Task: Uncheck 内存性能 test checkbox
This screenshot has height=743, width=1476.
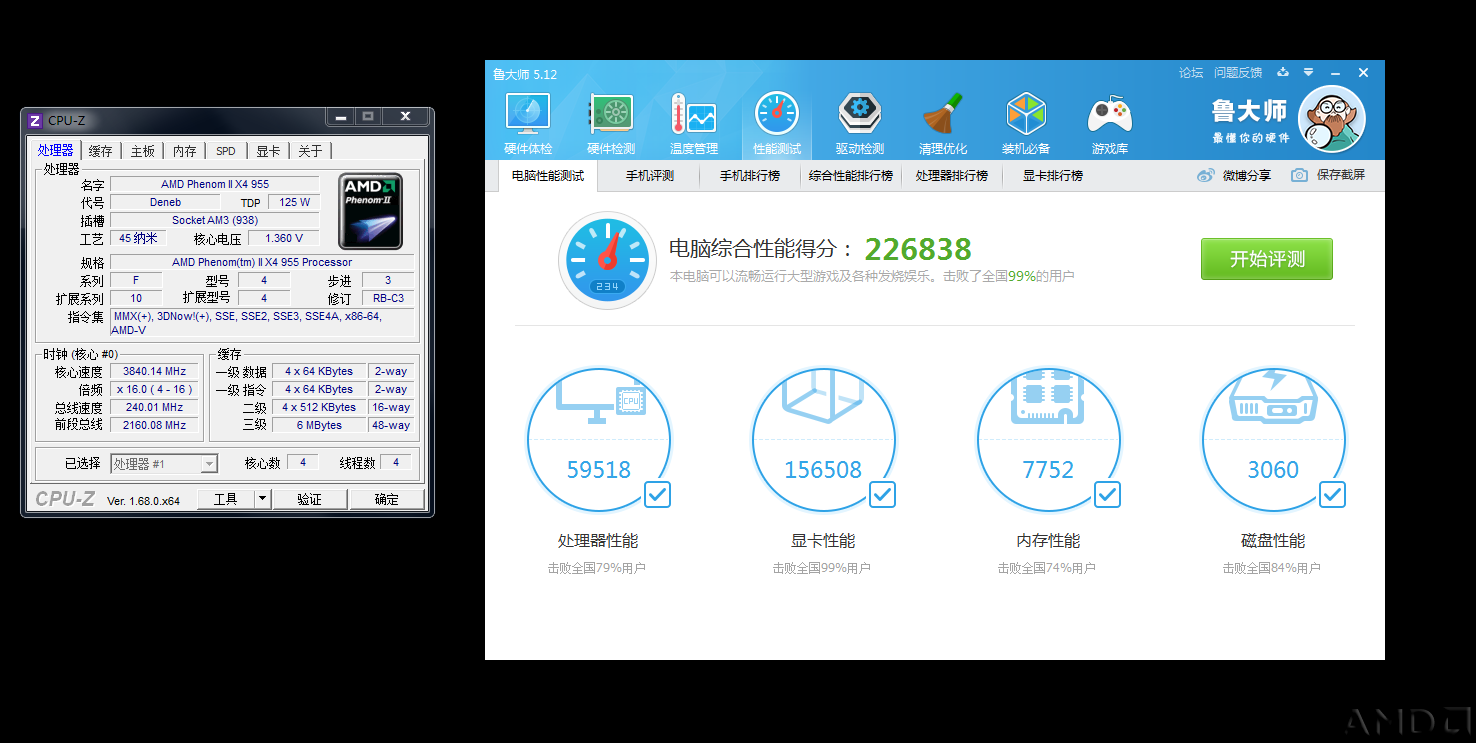Action: pyautogui.click(x=1108, y=494)
